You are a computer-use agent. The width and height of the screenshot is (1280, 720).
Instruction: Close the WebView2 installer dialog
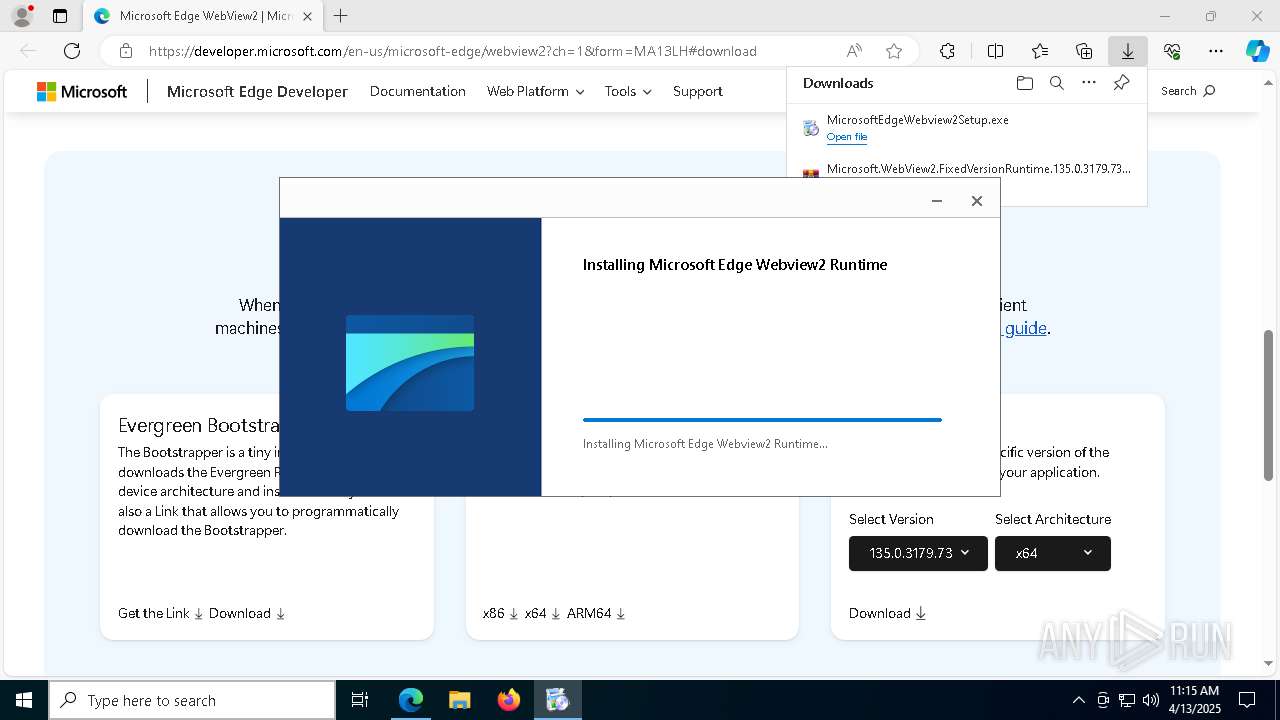point(977,201)
